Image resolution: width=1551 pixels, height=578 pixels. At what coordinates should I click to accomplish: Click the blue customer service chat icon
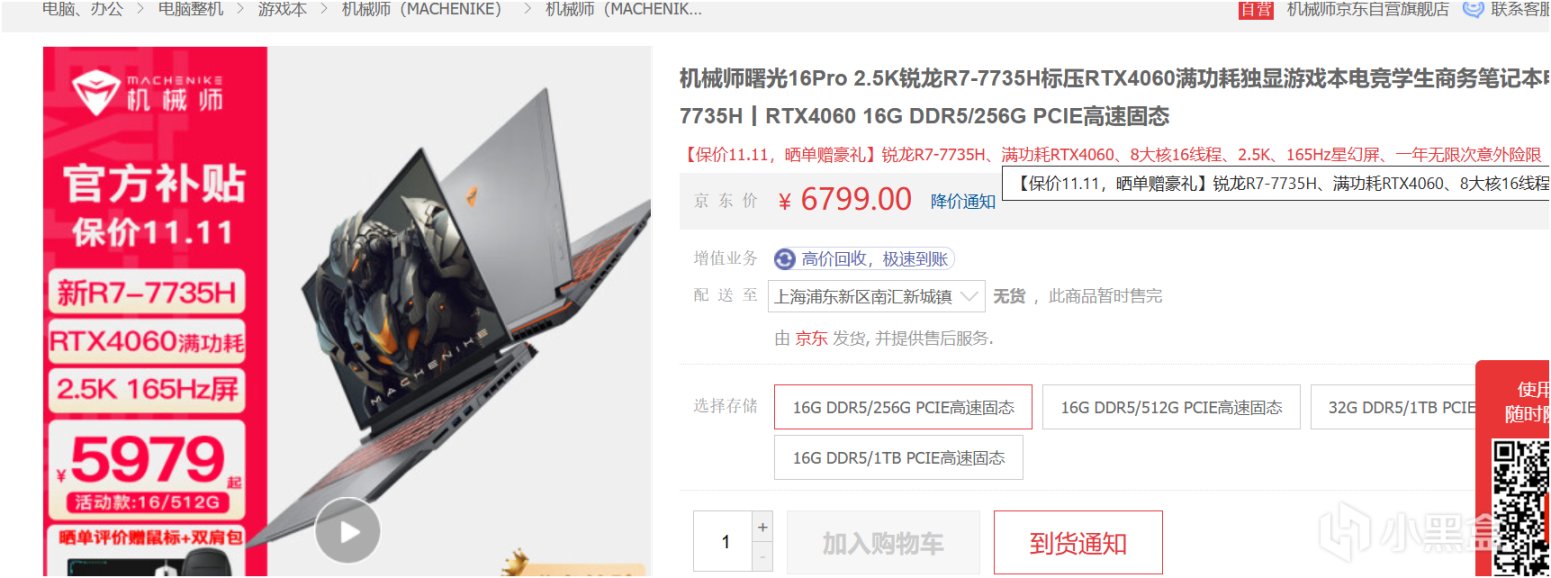(x=1472, y=9)
